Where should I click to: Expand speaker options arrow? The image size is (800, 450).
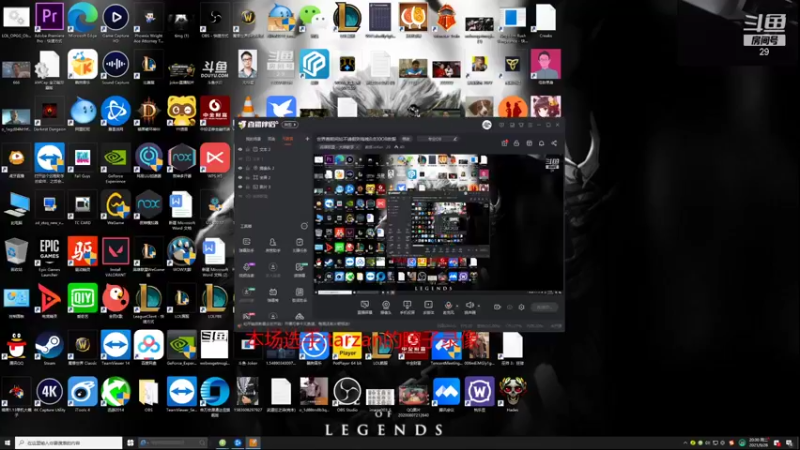coord(479,306)
